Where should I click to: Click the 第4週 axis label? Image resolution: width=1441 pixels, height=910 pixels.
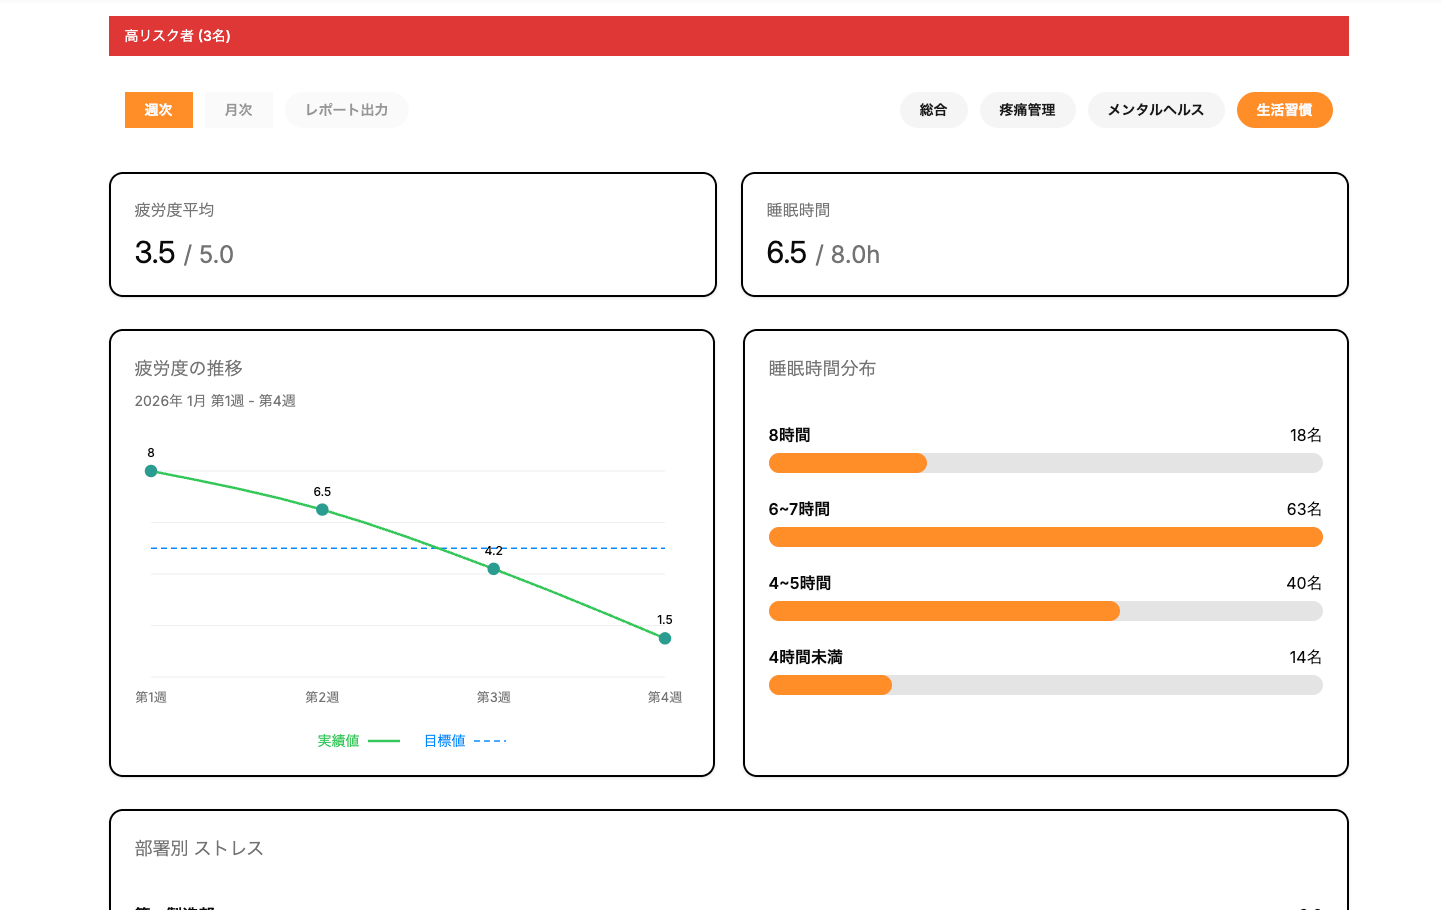point(664,696)
